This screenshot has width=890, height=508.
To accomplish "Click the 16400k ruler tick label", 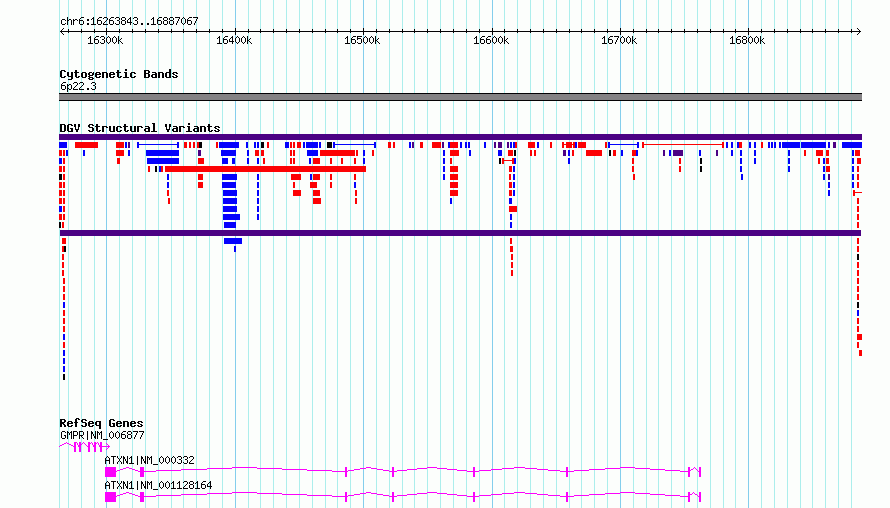I will (x=234, y=40).
